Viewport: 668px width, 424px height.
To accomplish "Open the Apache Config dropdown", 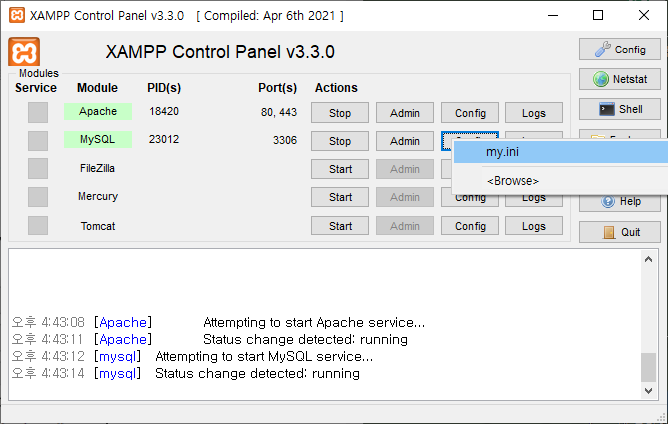I will (470, 113).
